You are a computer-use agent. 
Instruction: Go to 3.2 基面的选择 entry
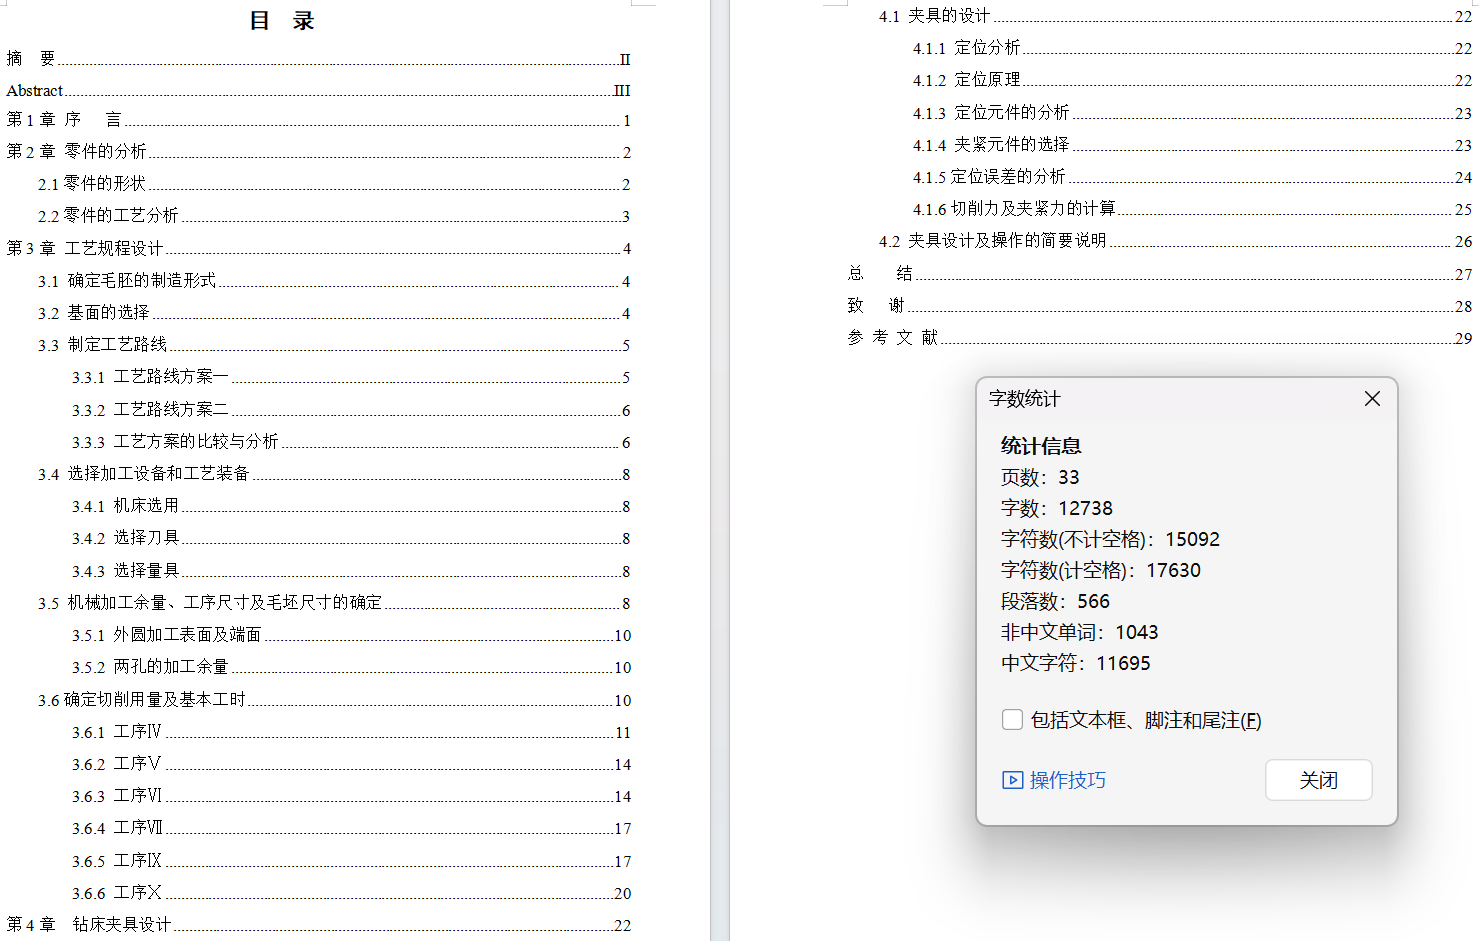click(334, 313)
